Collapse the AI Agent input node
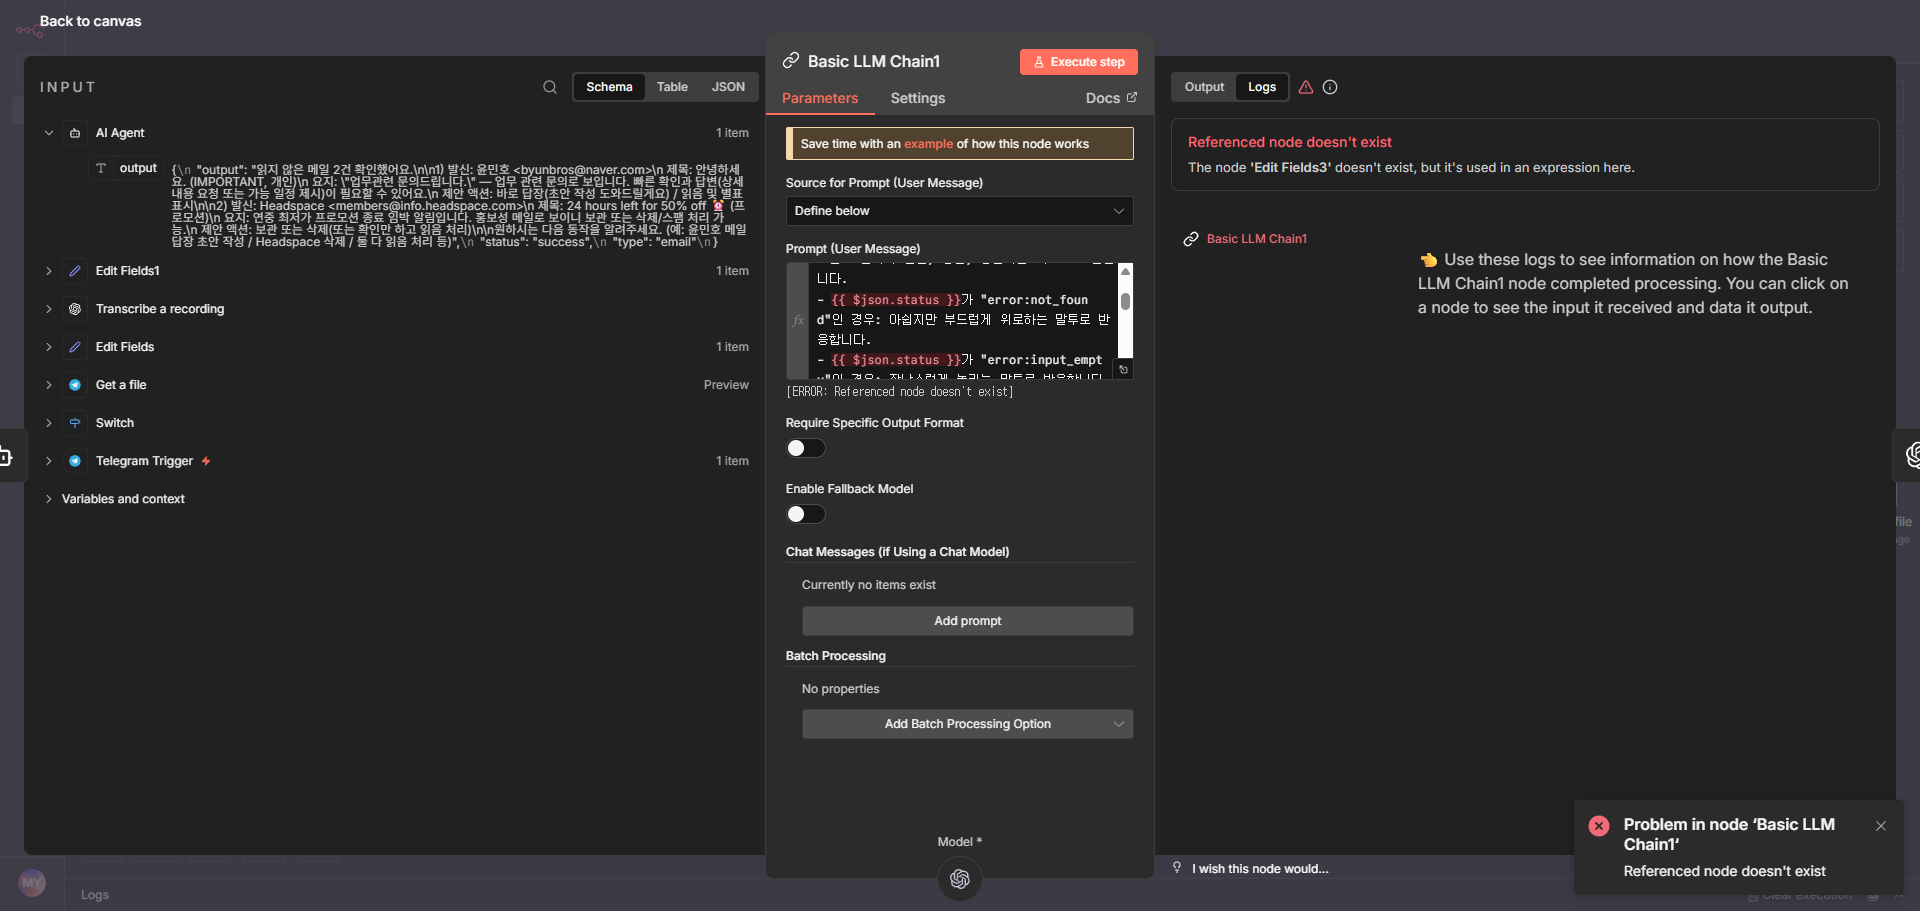1920x911 pixels. point(49,133)
